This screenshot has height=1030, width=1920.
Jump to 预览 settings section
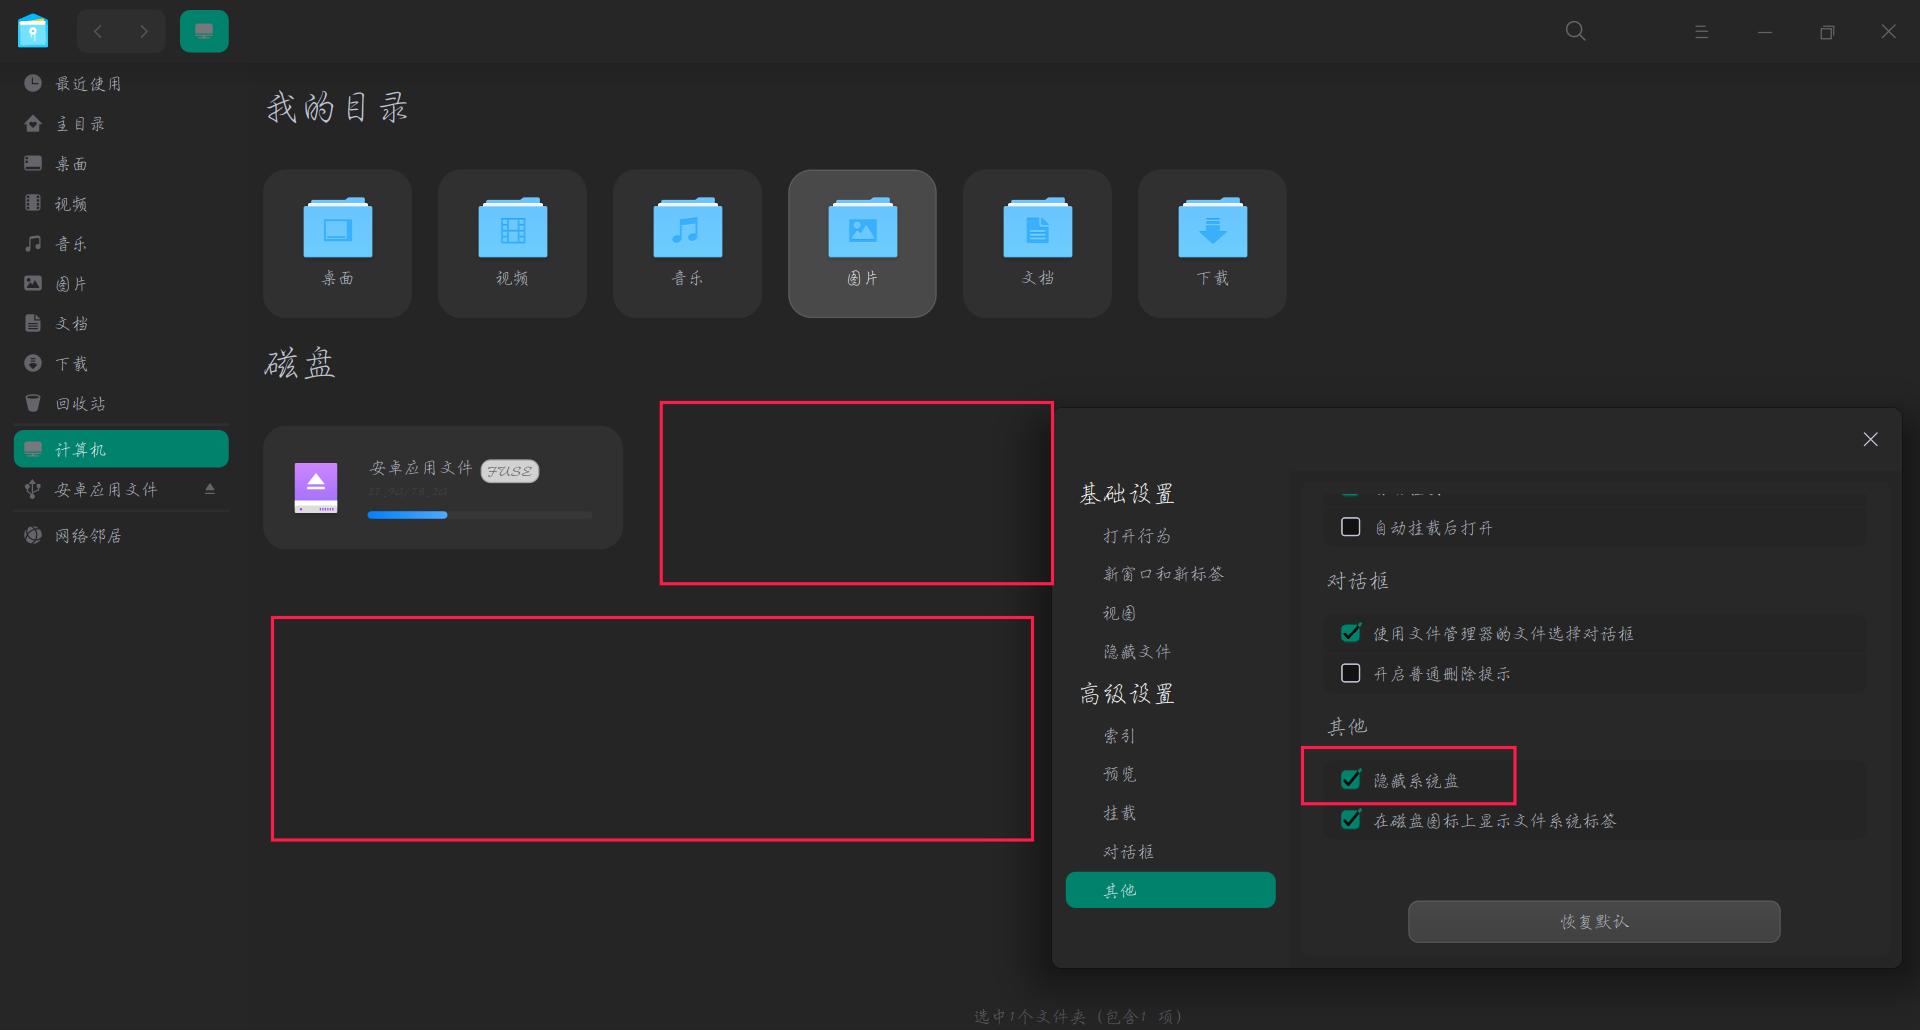coord(1120,774)
